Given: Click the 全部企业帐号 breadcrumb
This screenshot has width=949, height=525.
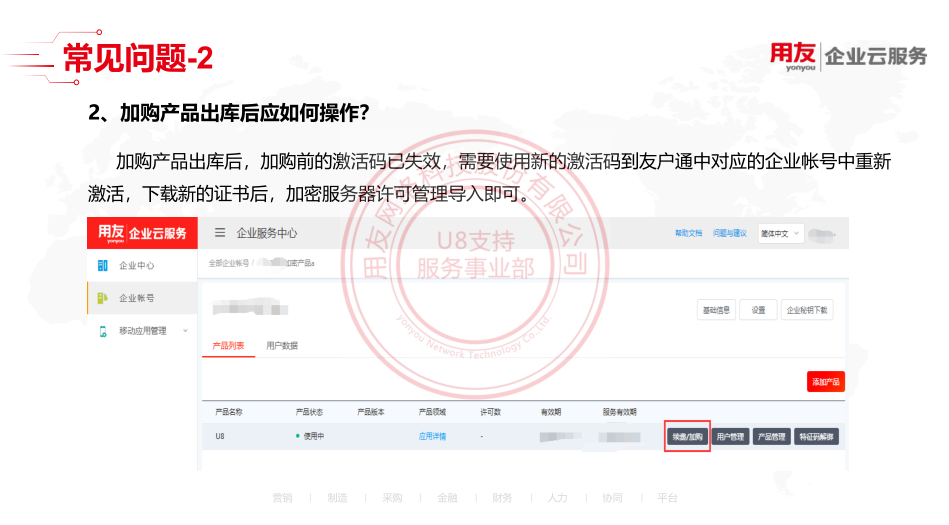Looking at the screenshot, I should point(229,263).
